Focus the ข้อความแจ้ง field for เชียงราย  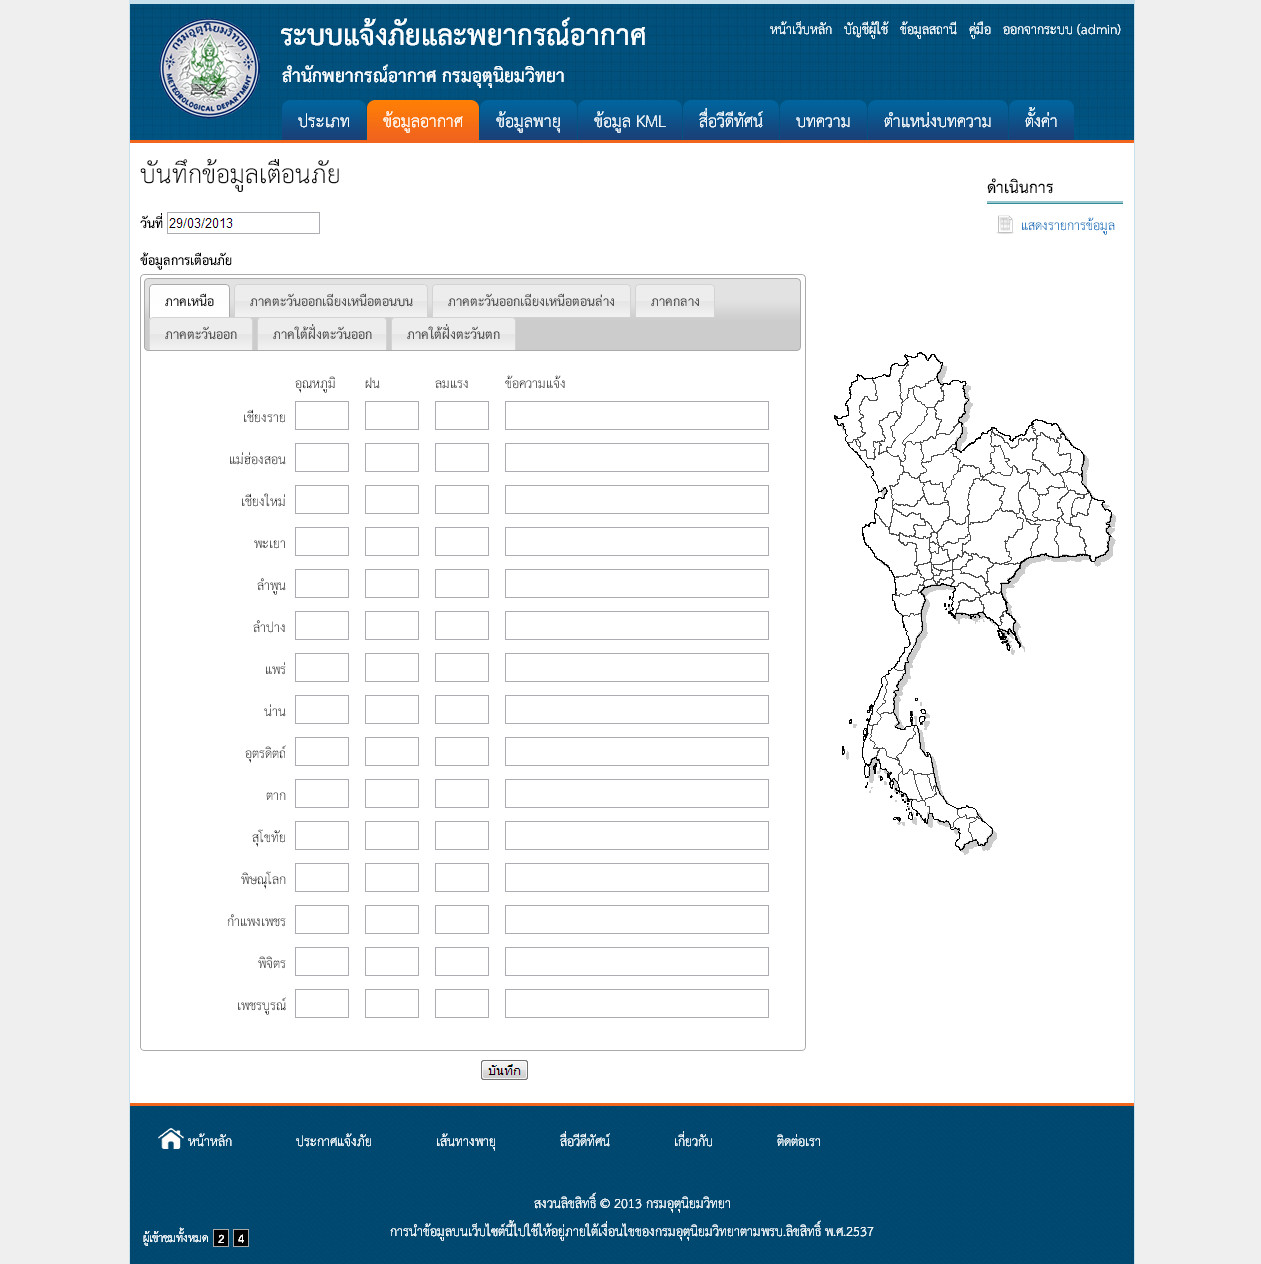(637, 416)
